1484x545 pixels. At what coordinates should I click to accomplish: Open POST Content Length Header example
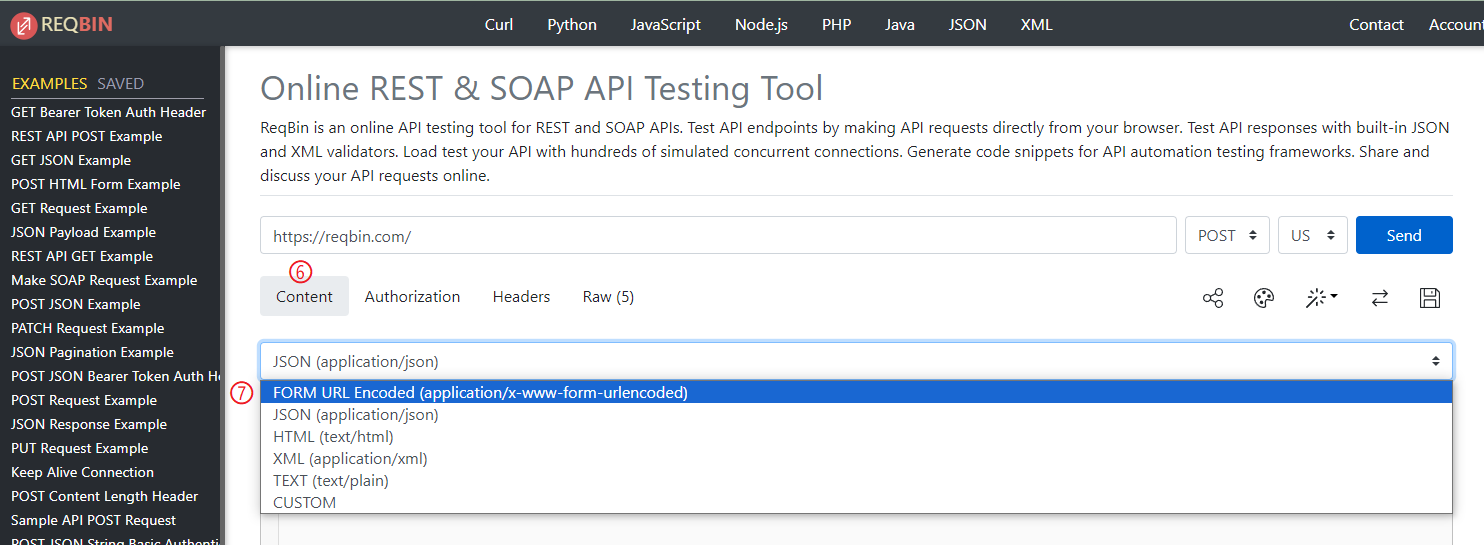(105, 496)
